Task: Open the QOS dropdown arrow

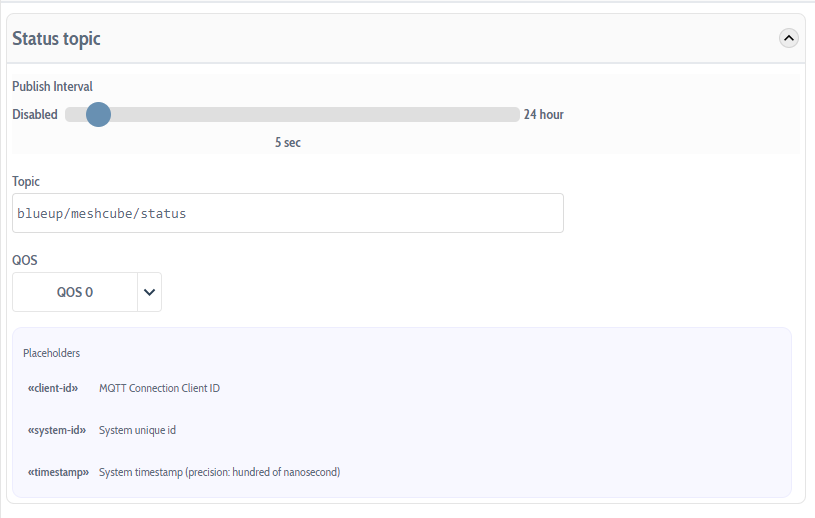Action: (149, 292)
